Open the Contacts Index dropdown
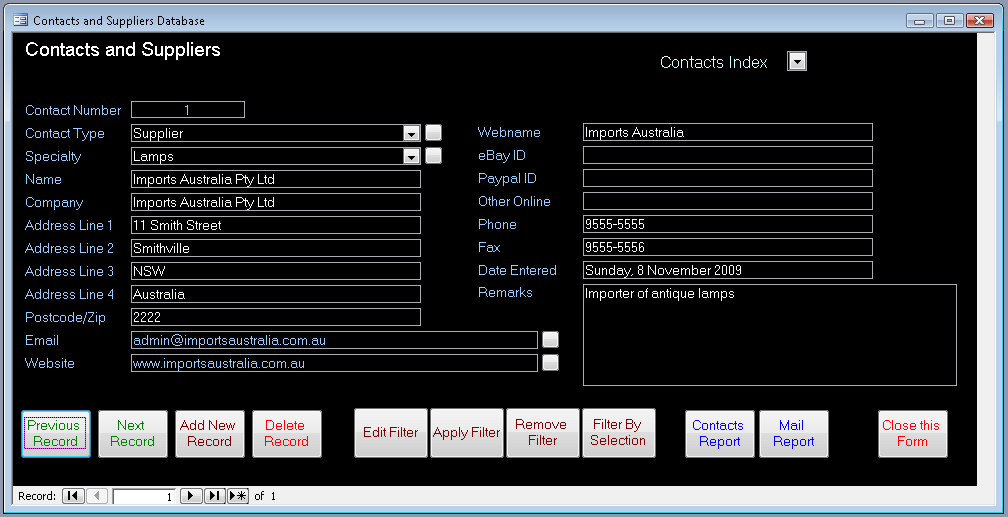 [x=797, y=62]
